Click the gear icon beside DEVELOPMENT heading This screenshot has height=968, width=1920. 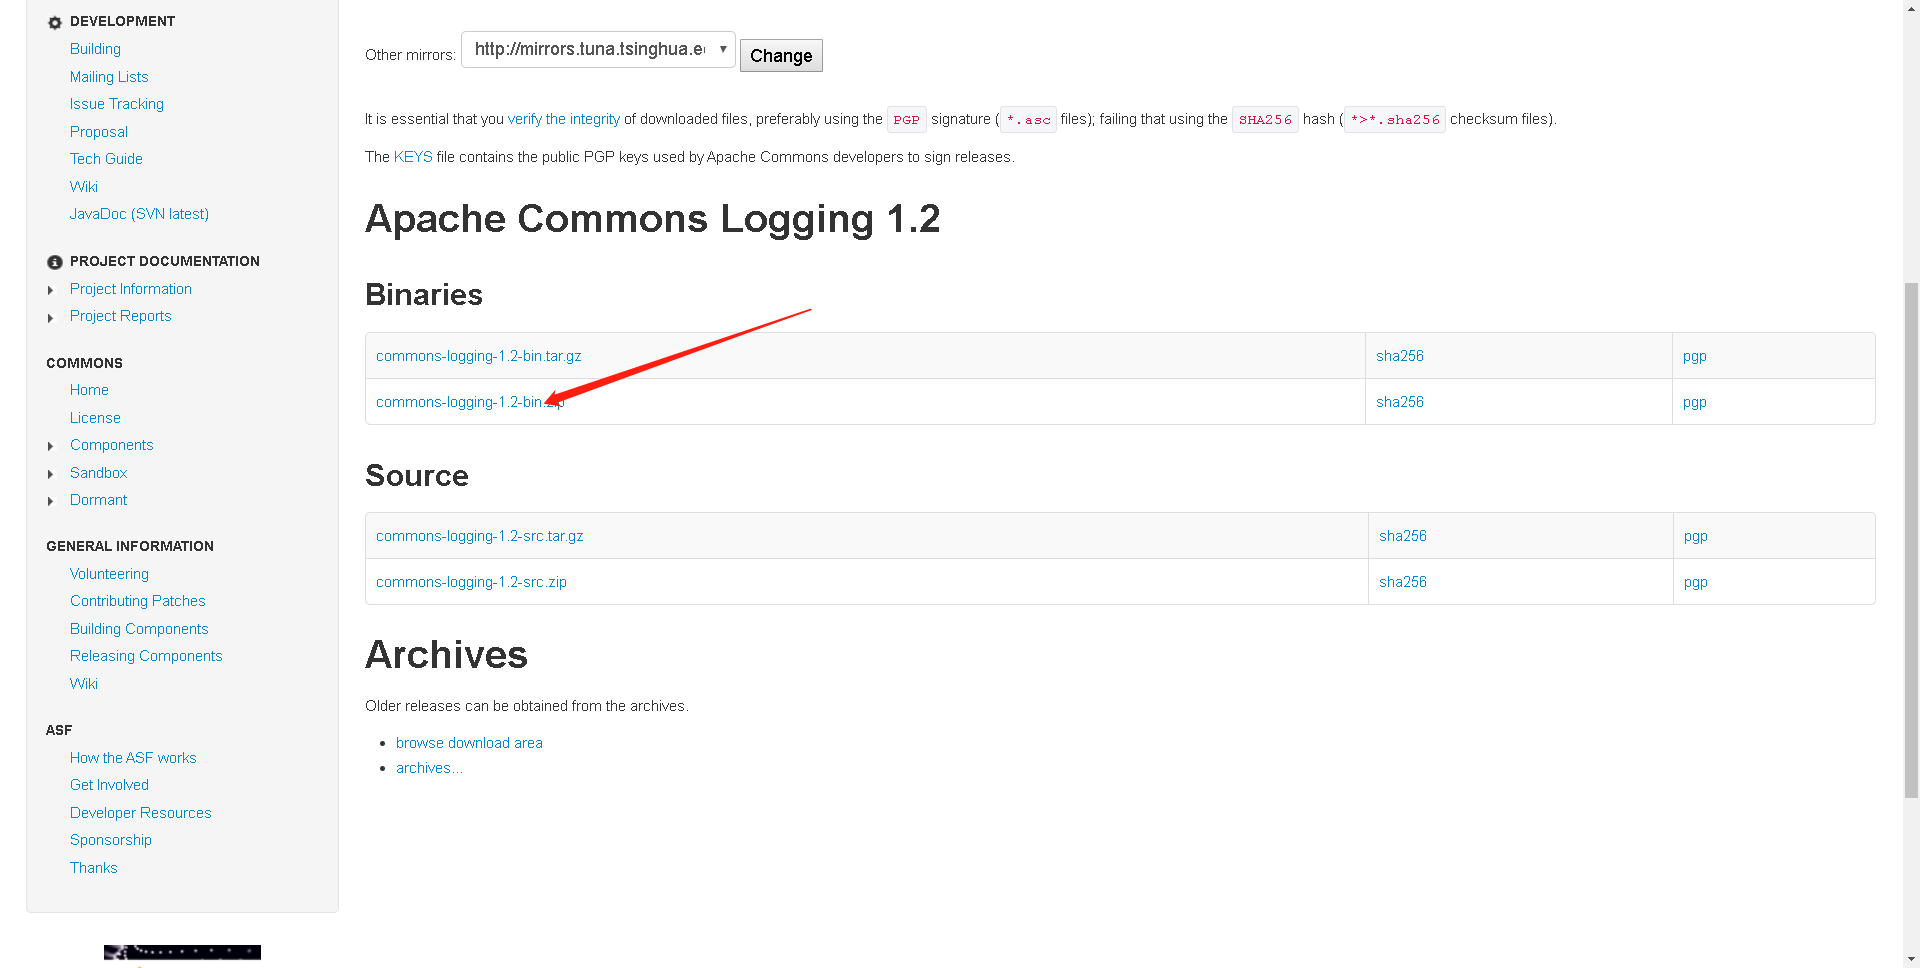click(55, 22)
